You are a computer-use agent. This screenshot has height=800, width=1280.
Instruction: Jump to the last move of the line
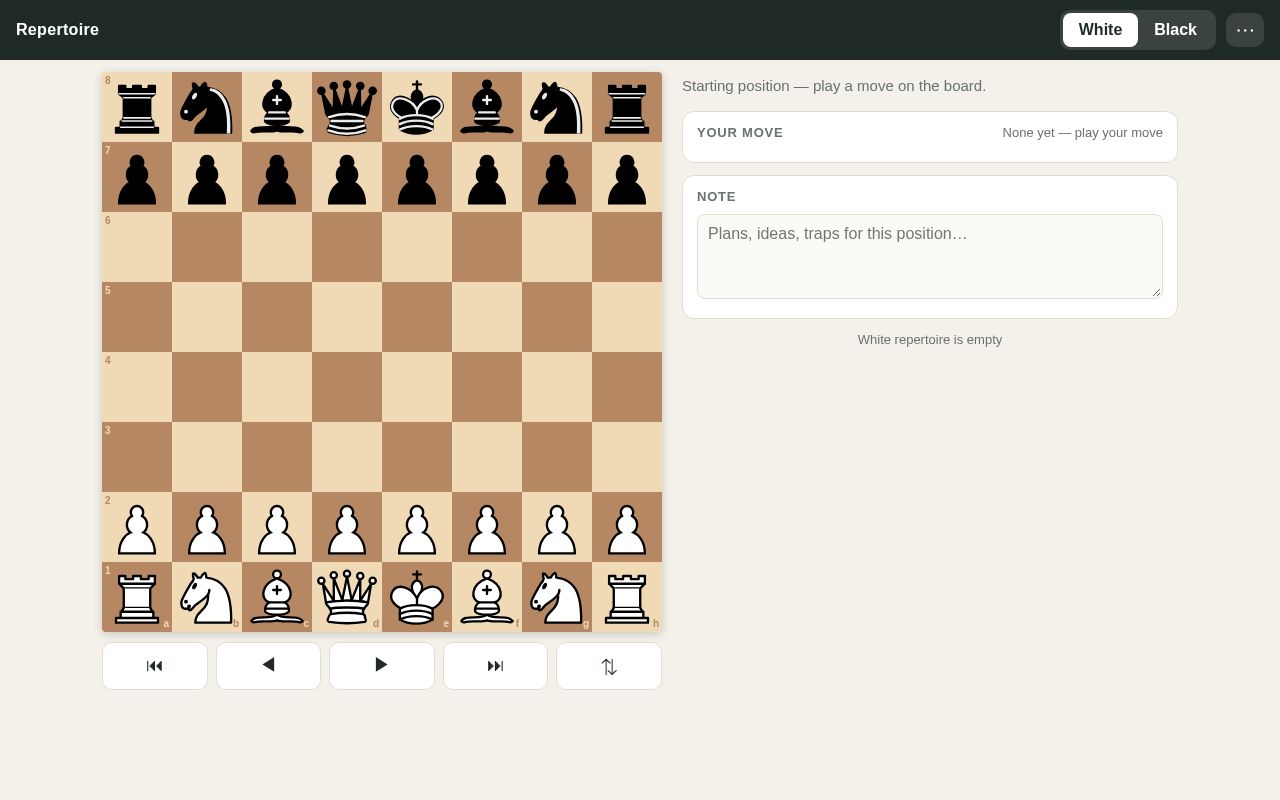pos(495,666)
